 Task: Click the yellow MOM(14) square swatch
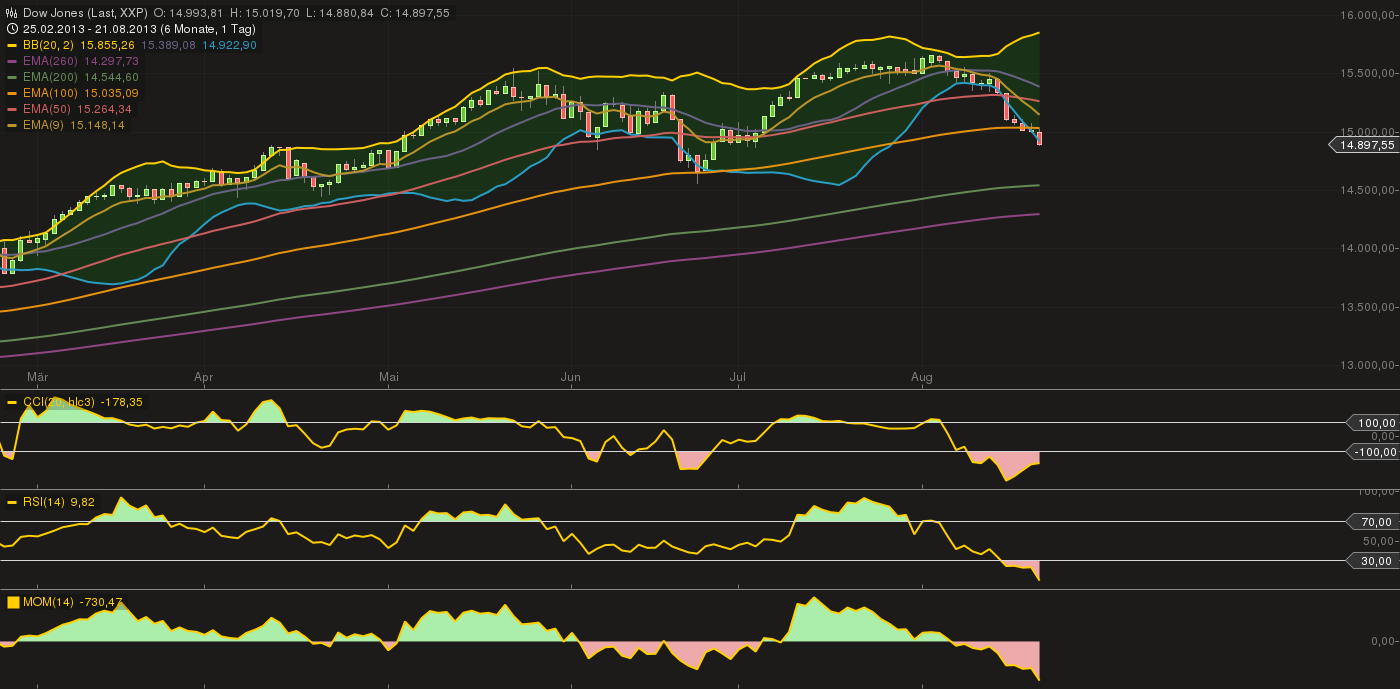pos(12,602)
